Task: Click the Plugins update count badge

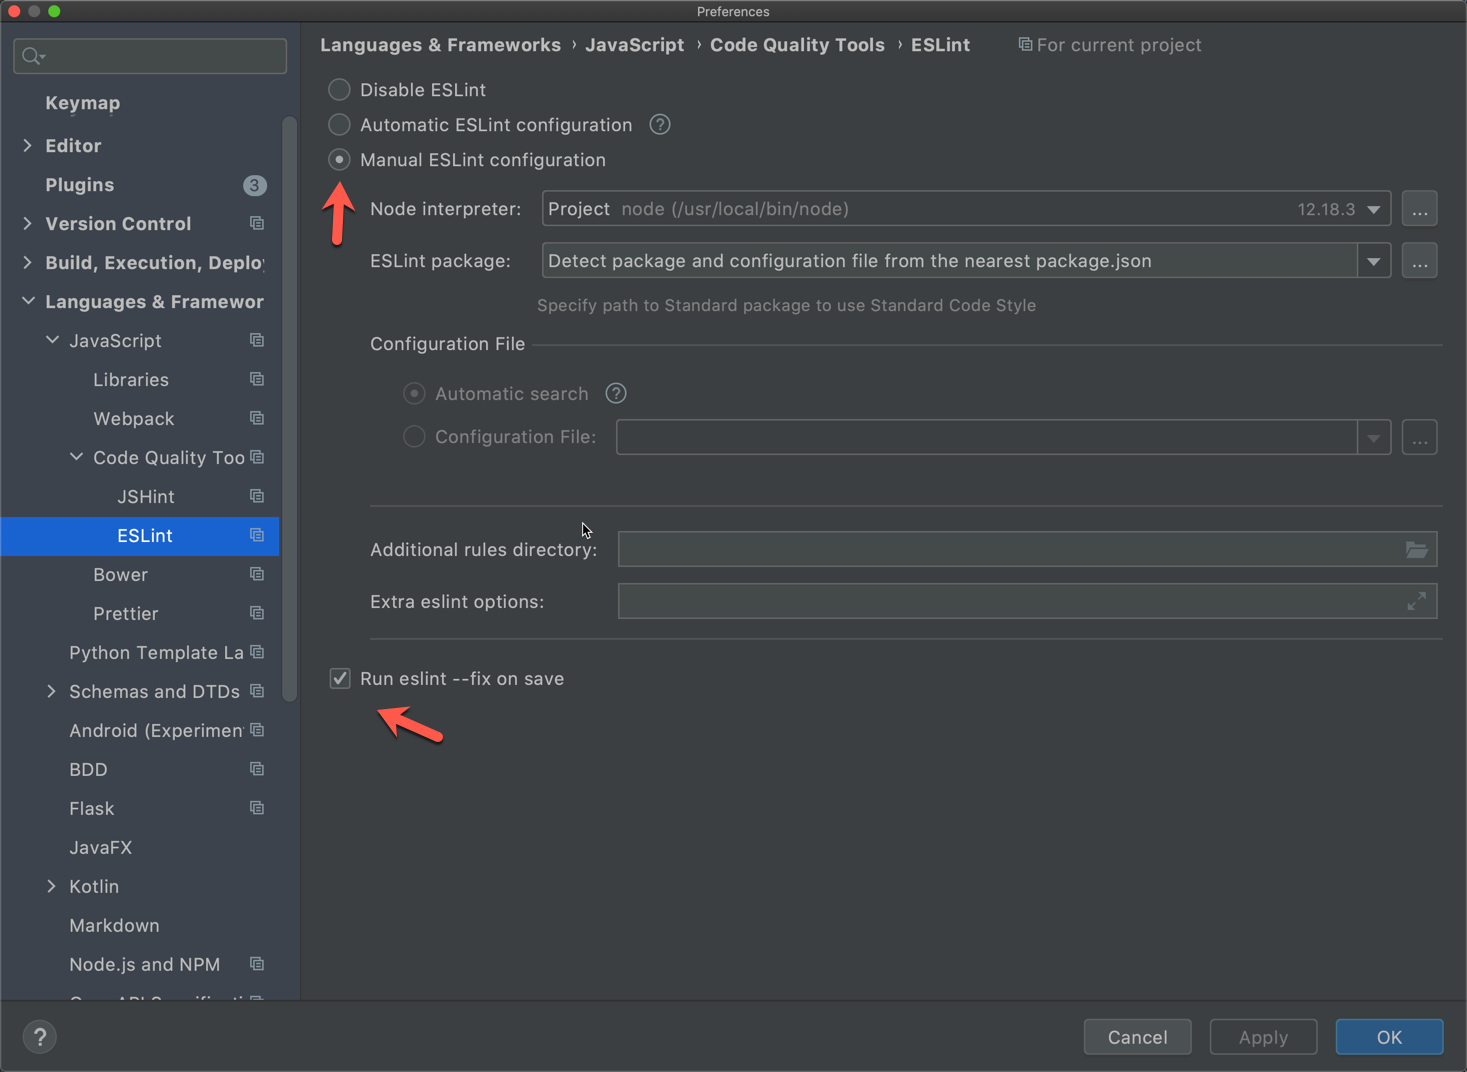Action: point(255,186)
